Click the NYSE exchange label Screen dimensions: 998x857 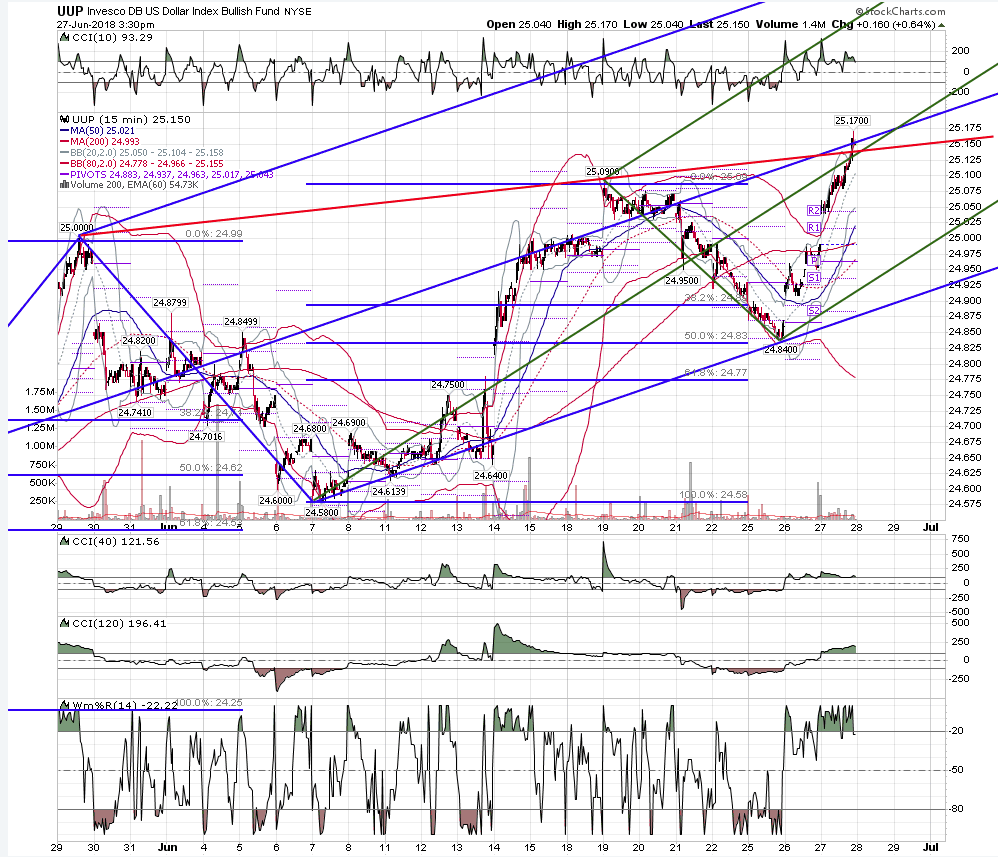click(297, 11)
